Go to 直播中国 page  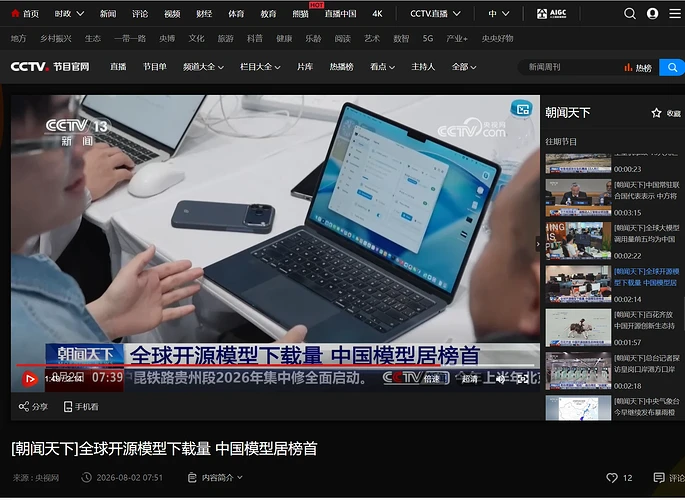(340, 14)
